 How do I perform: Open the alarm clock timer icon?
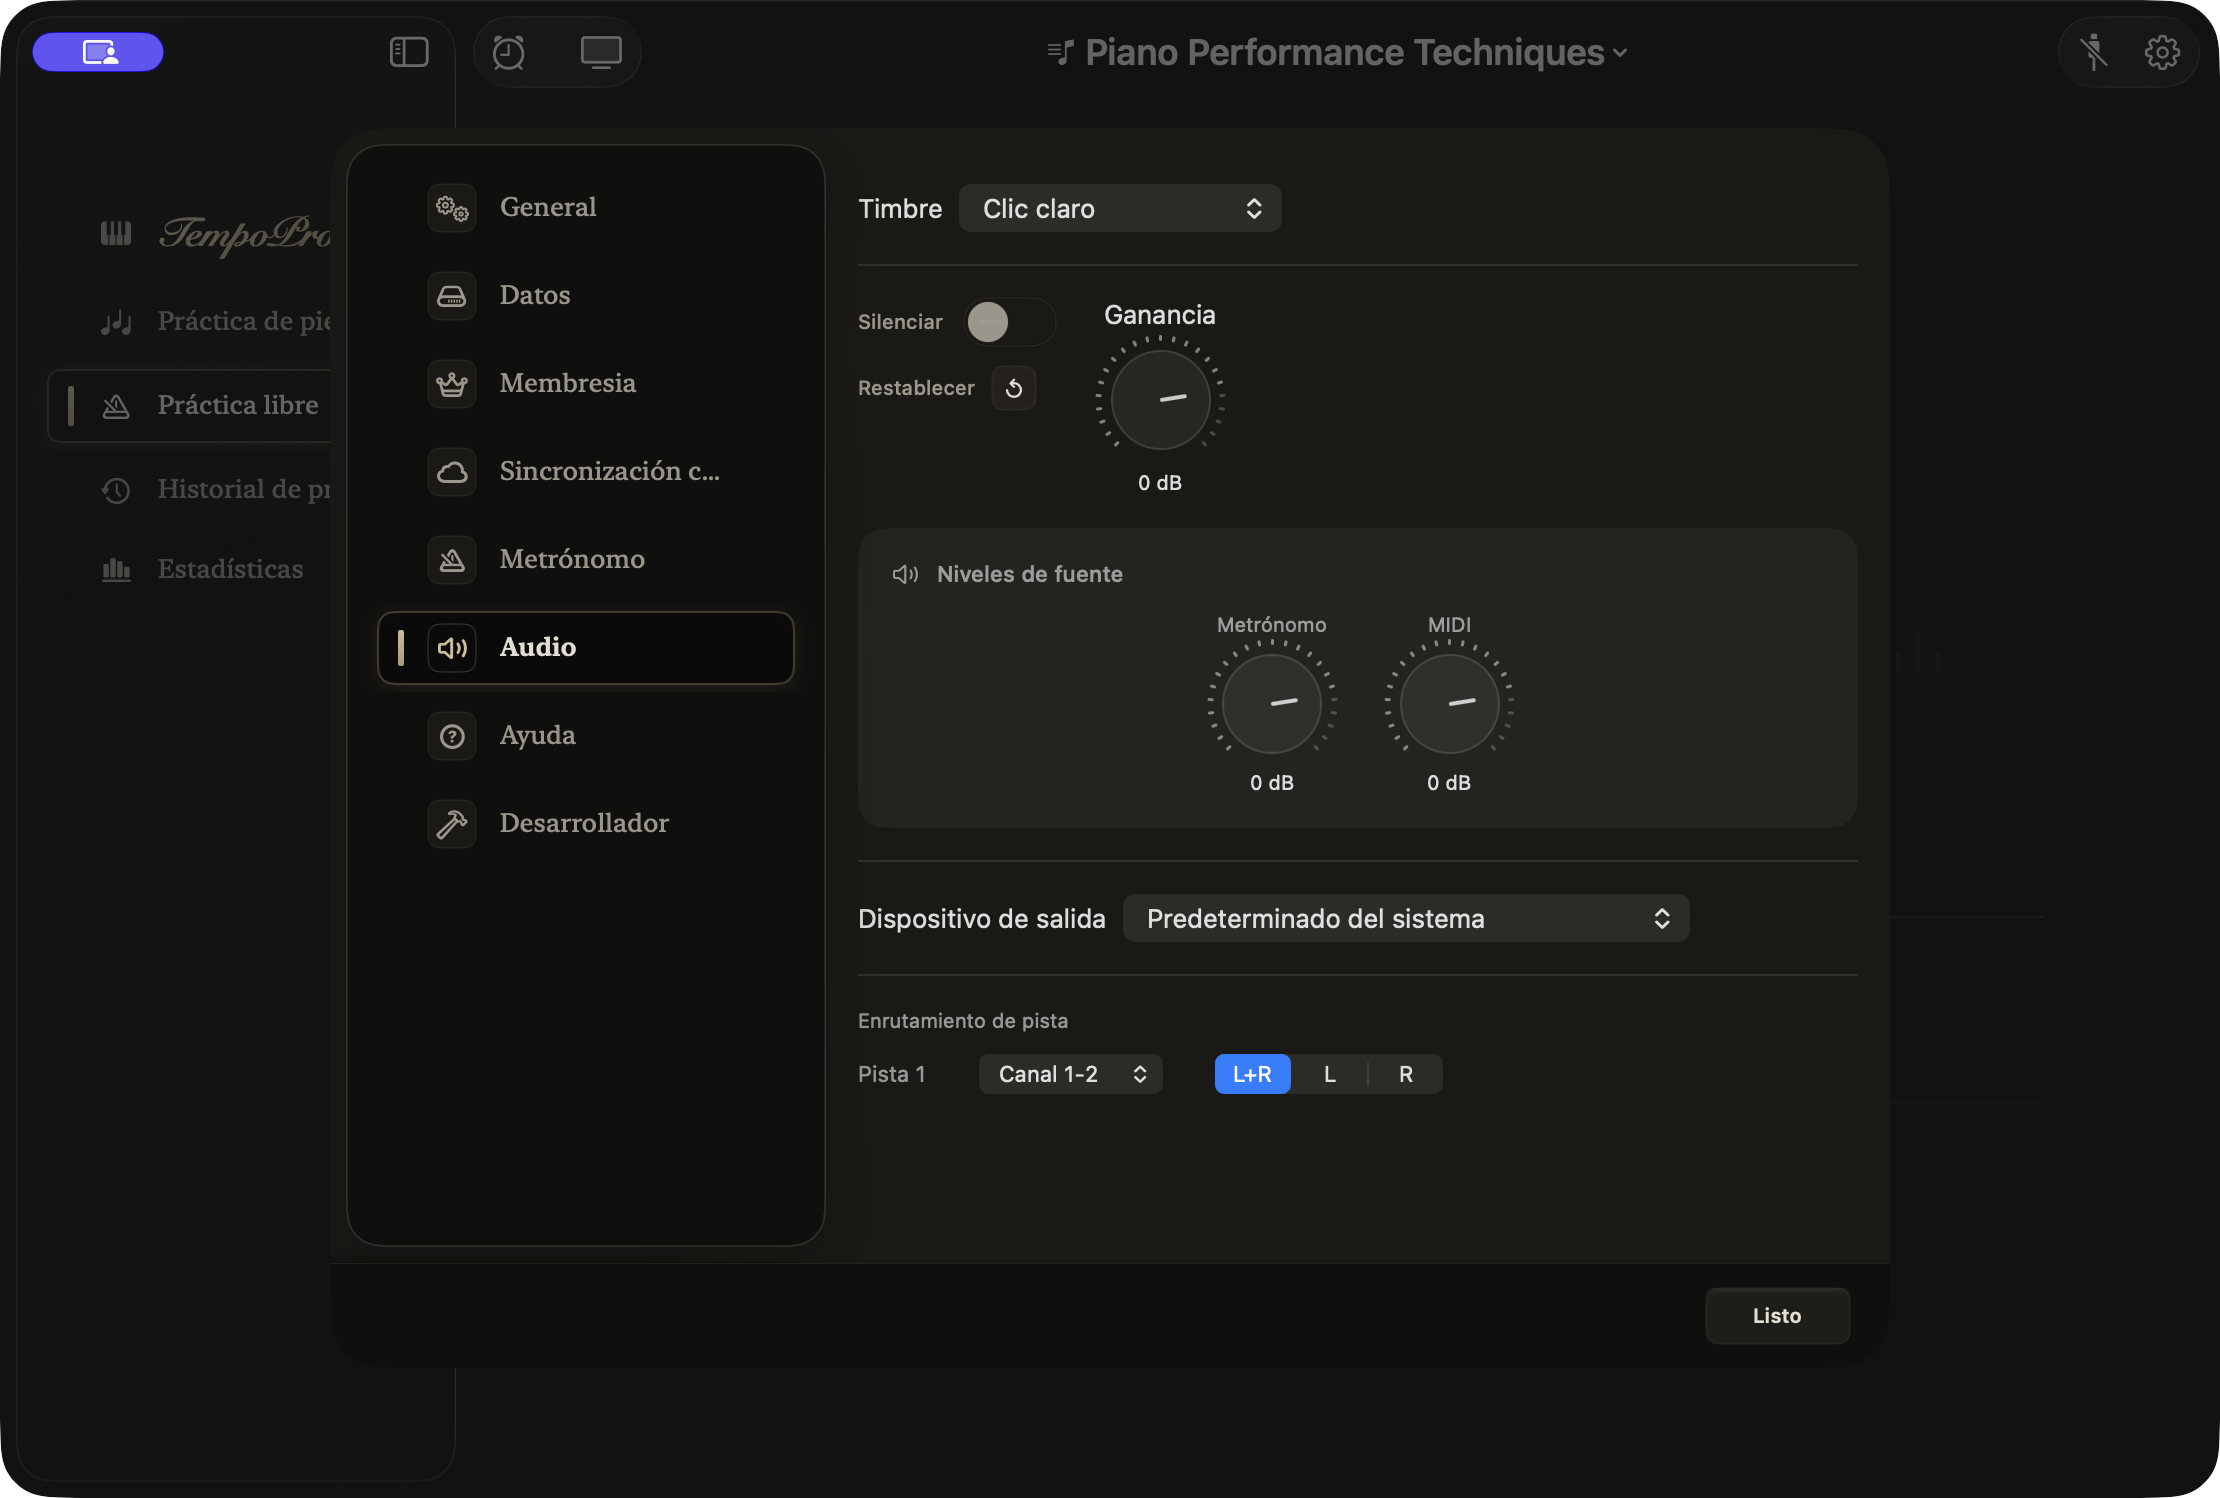(509, 52)
